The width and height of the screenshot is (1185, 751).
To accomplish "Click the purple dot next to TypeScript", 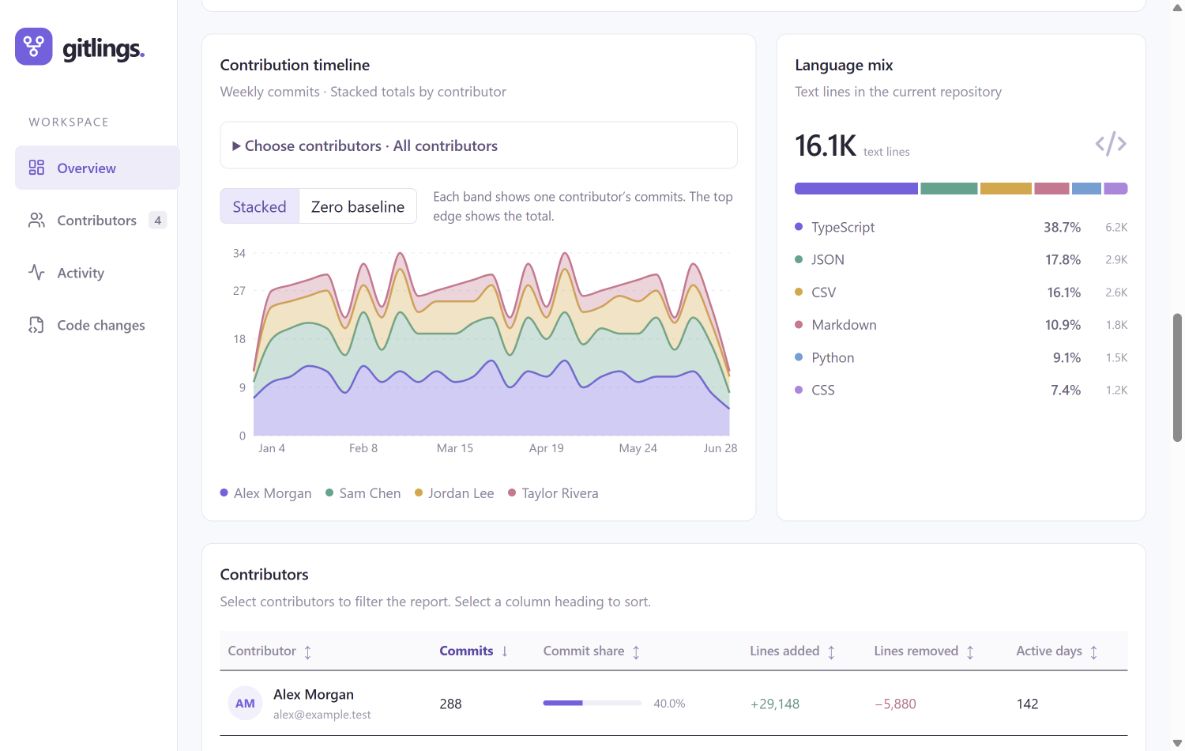I will (799, 227).
